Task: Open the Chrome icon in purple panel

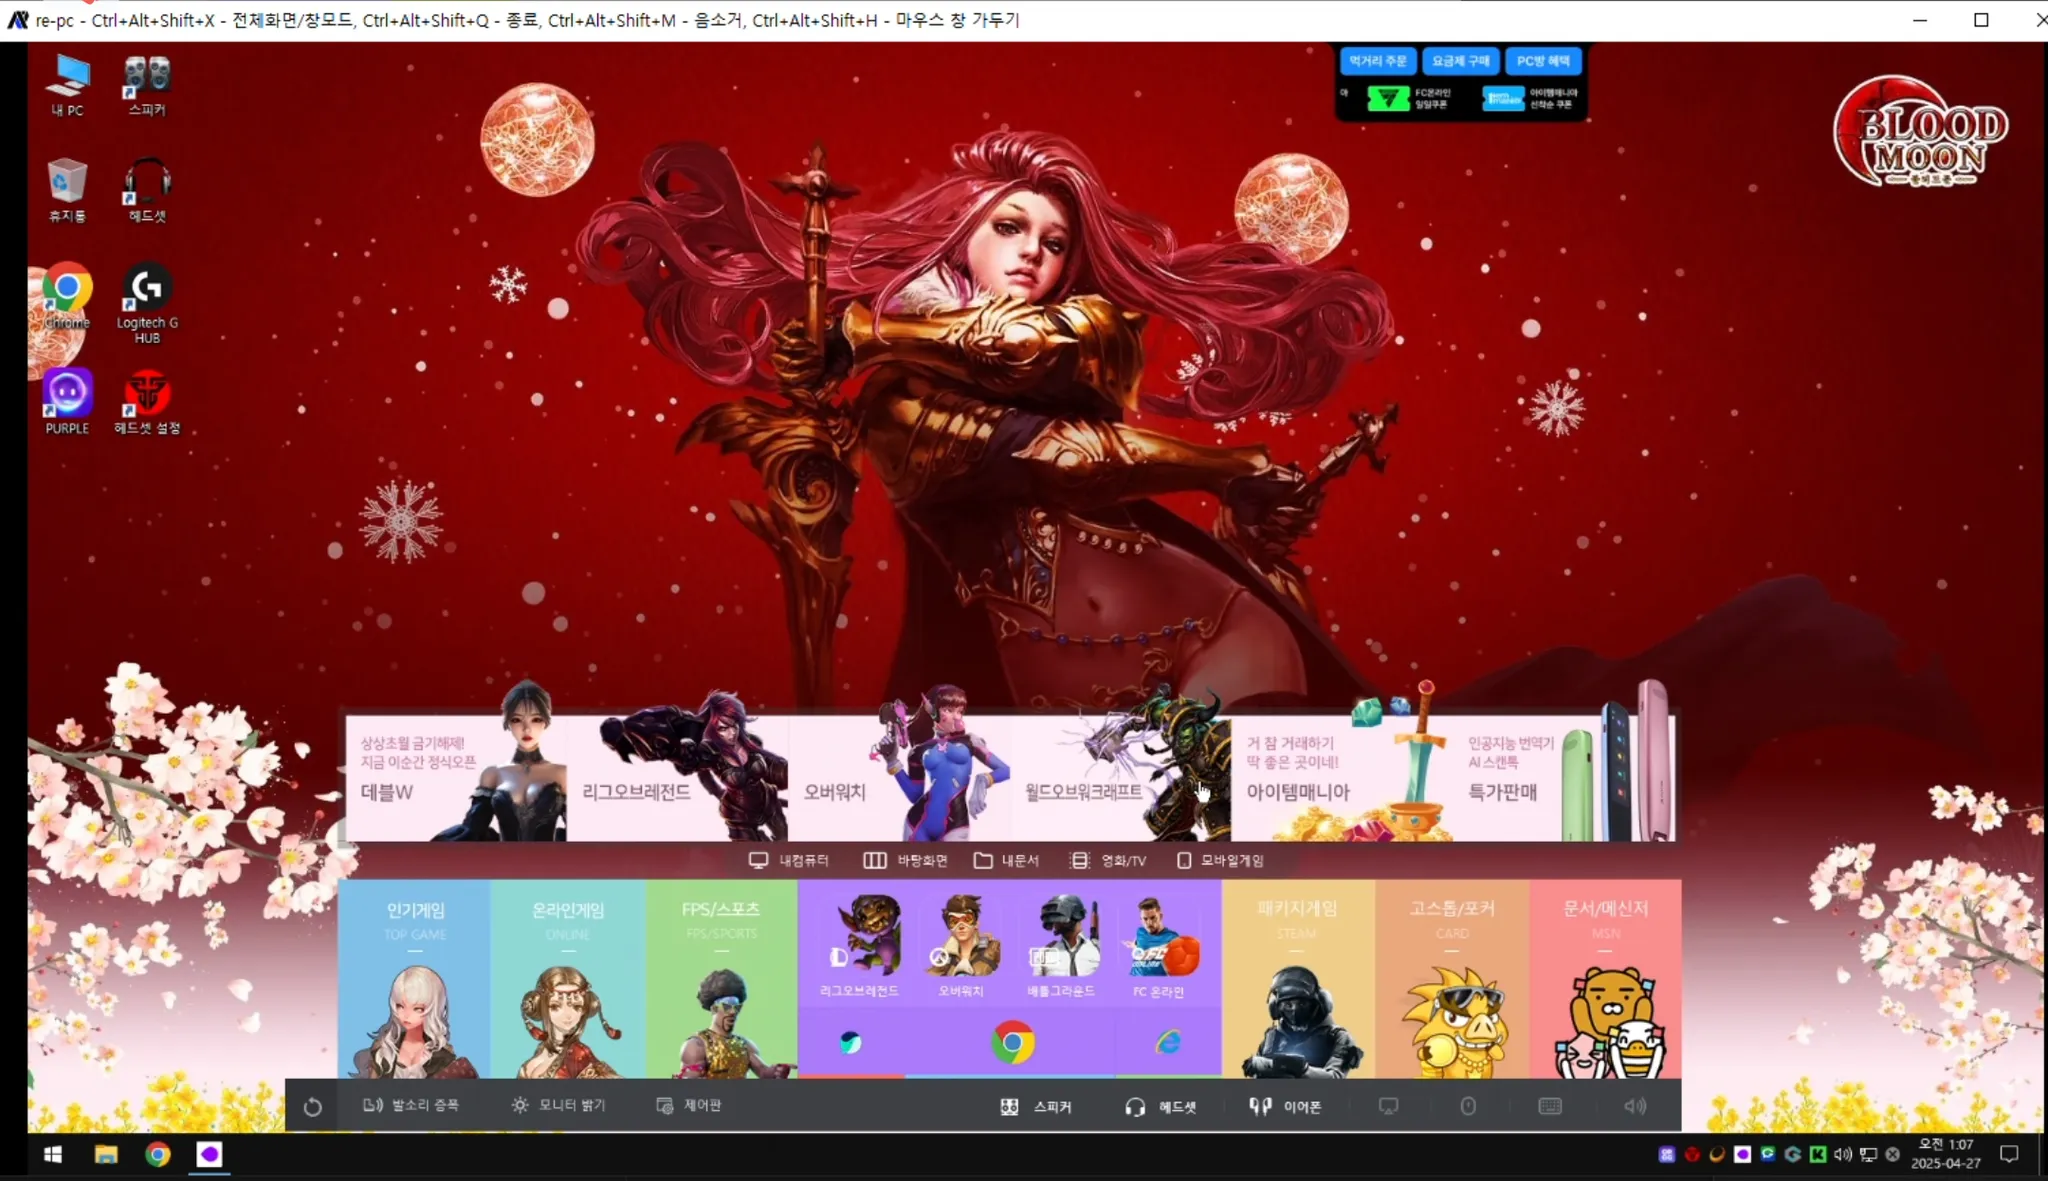Action: tap(1012, 1043)
